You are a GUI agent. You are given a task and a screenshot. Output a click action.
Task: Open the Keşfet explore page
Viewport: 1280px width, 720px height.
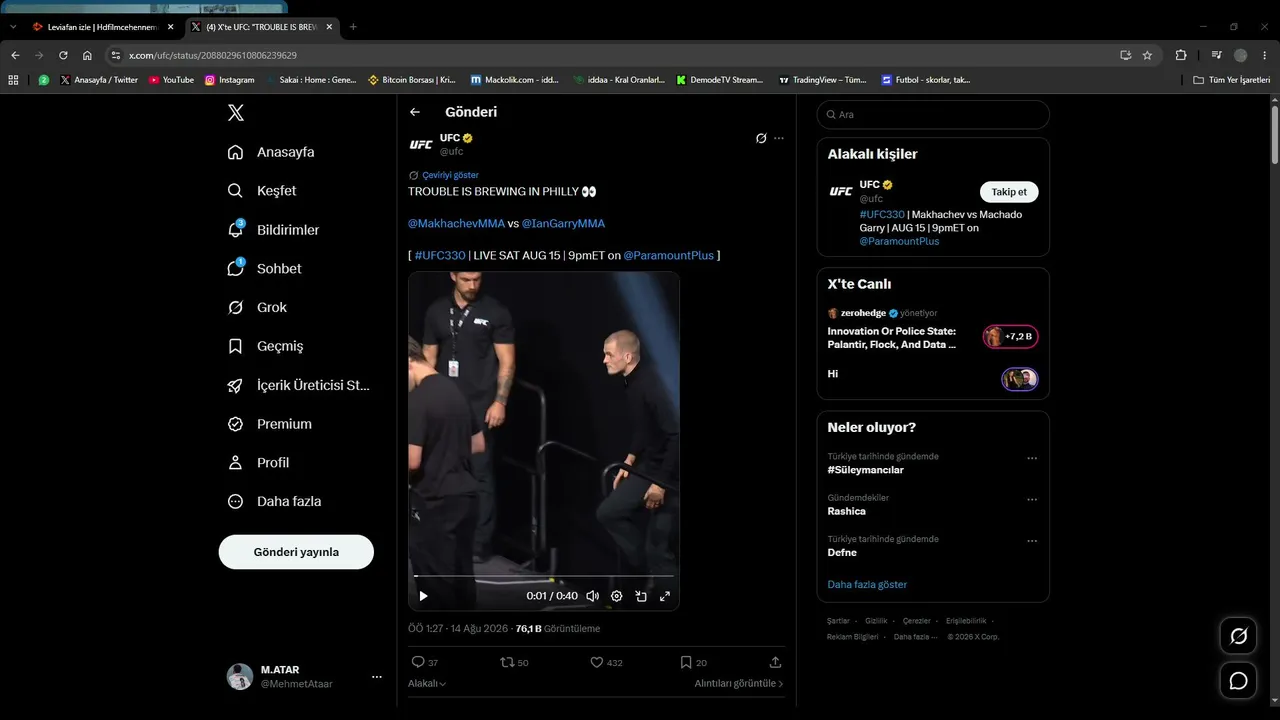click(x=262, y=191)
